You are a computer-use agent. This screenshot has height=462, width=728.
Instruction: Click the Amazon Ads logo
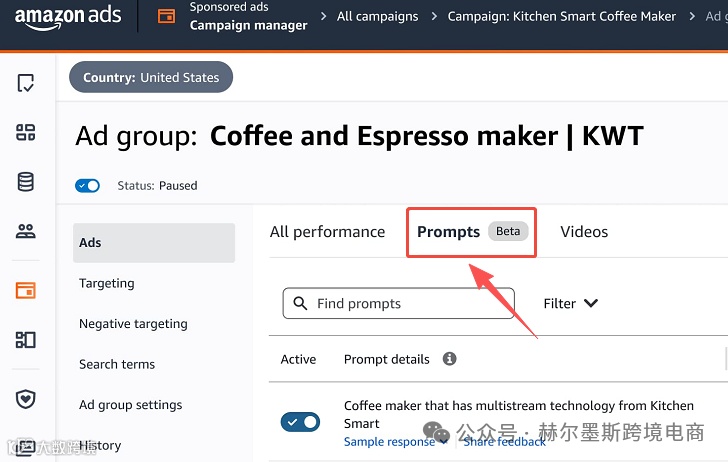point(68,17)
